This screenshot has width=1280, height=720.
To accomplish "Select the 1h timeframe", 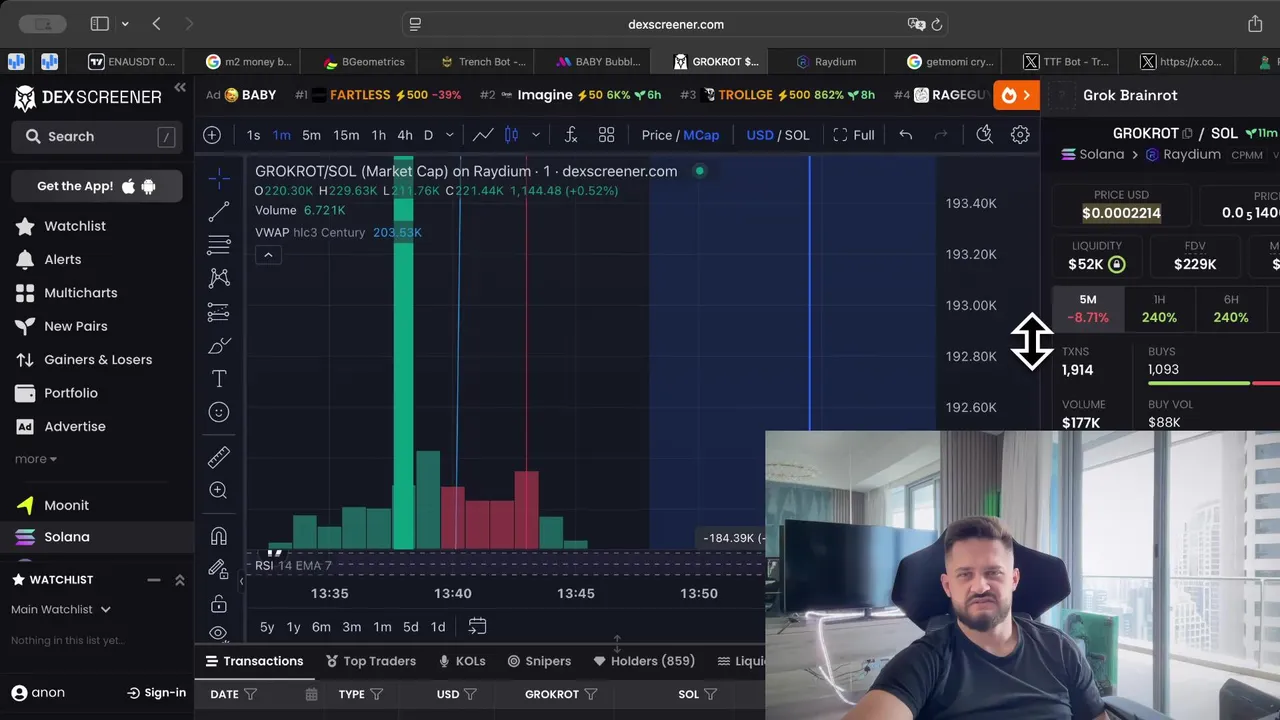I will point(378,135).
